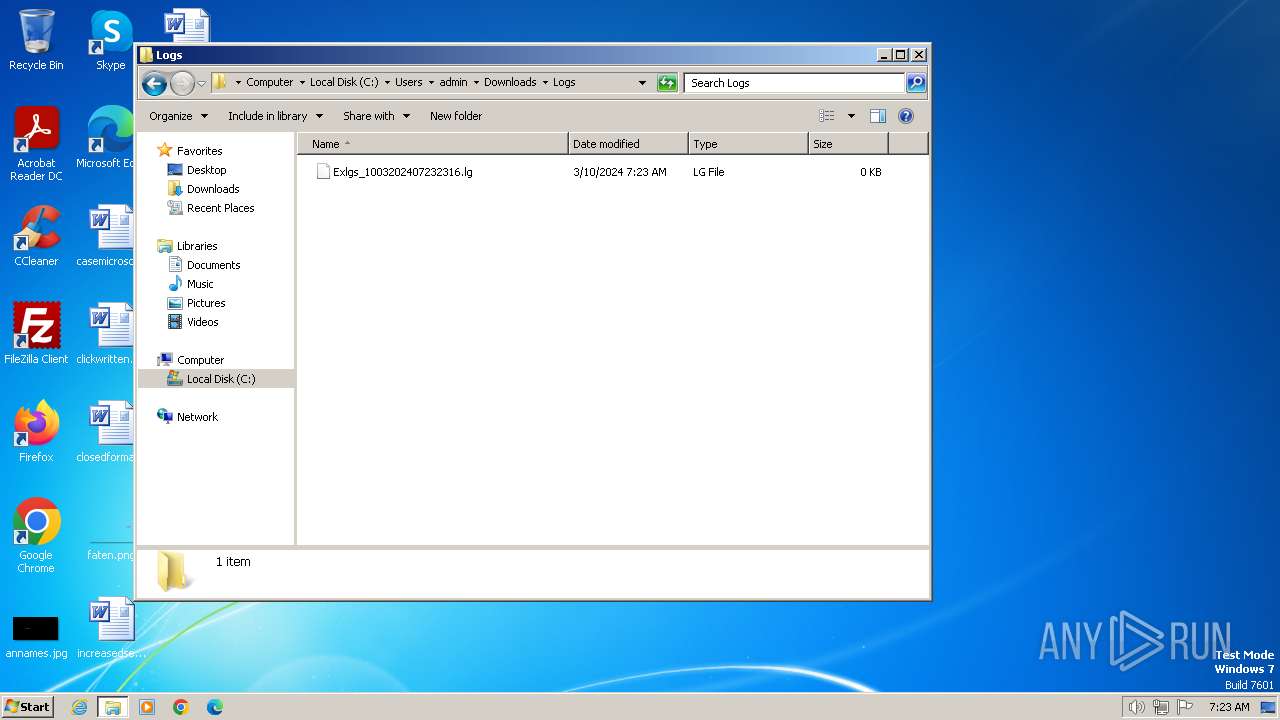Sort by the Type column
This screenshot has width=1280, height=720.
(748, 144)
